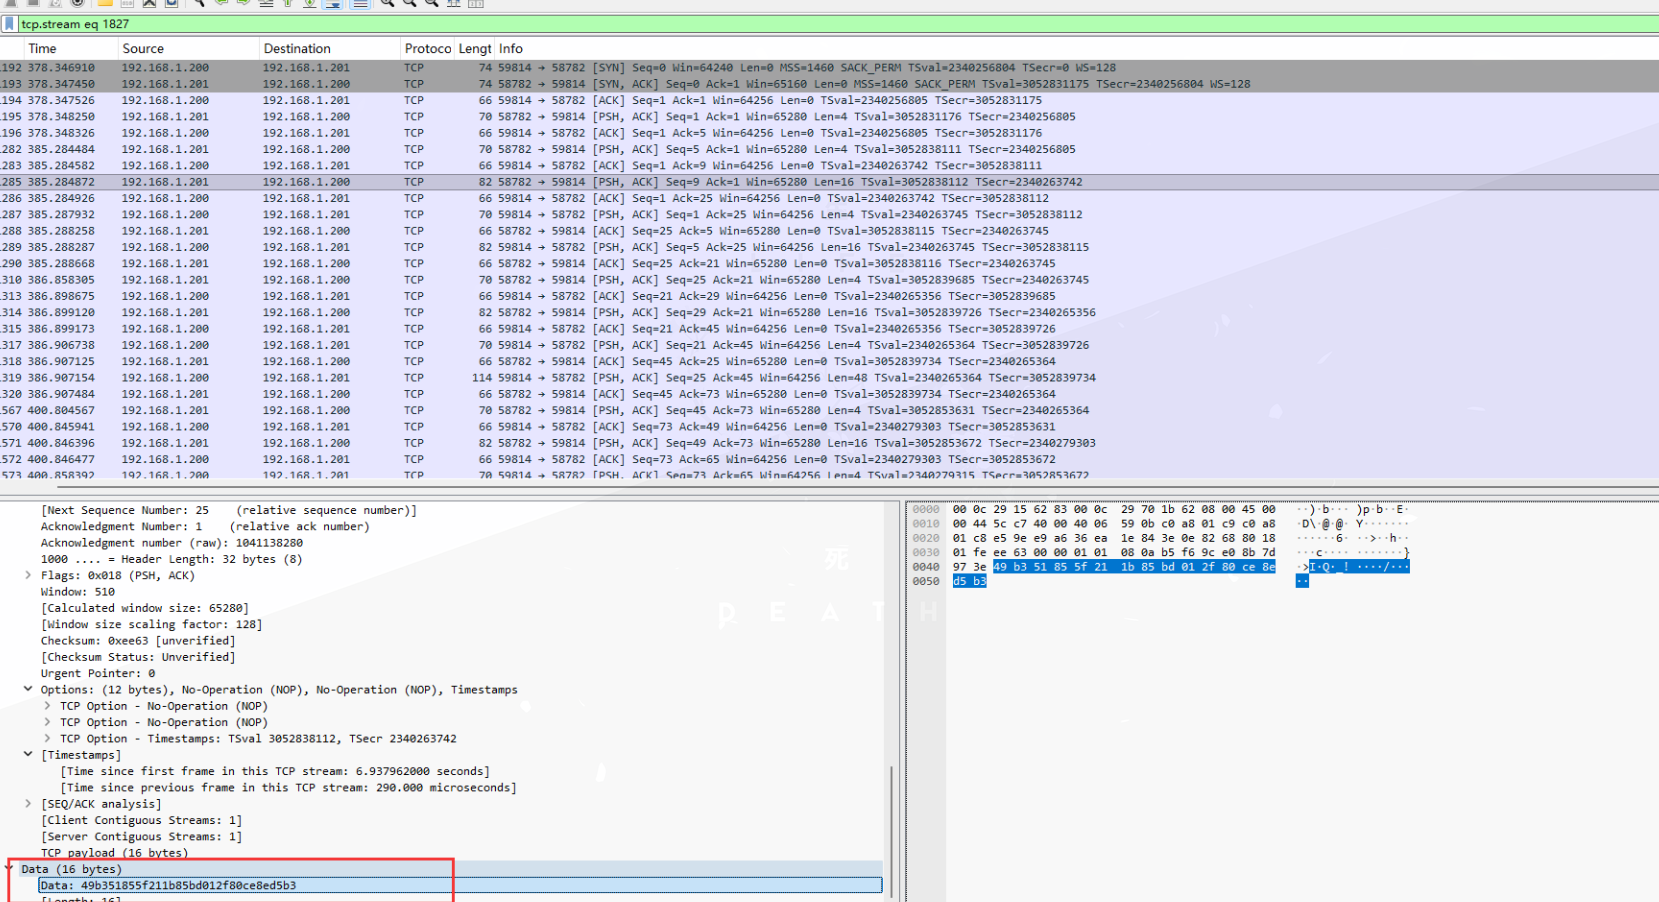Select the Data: 49b351855f21... payload line
The width and height of the screenshot is (1659, 902).
pos(168,886)
